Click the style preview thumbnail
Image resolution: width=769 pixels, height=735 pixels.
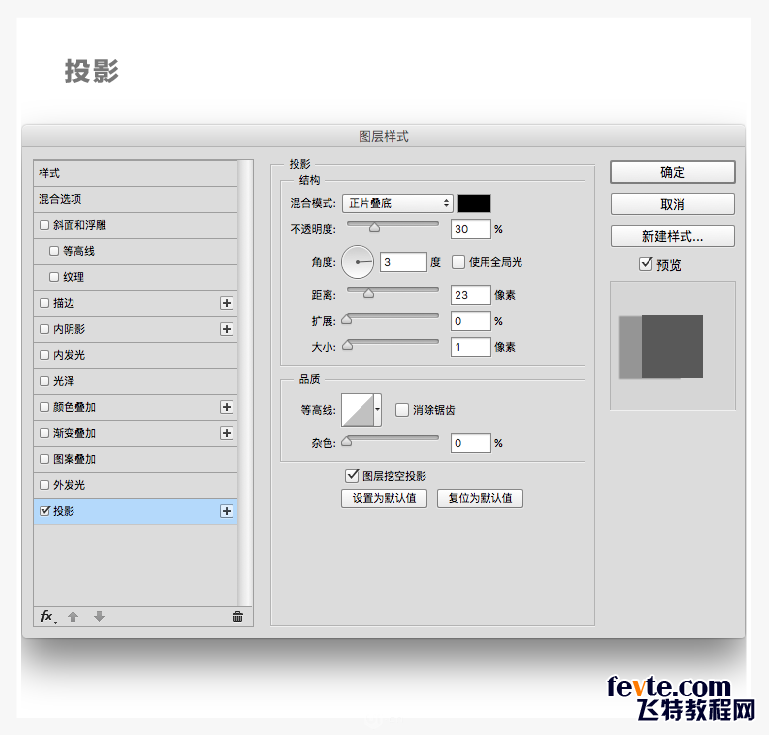click(x=672, y=346)
